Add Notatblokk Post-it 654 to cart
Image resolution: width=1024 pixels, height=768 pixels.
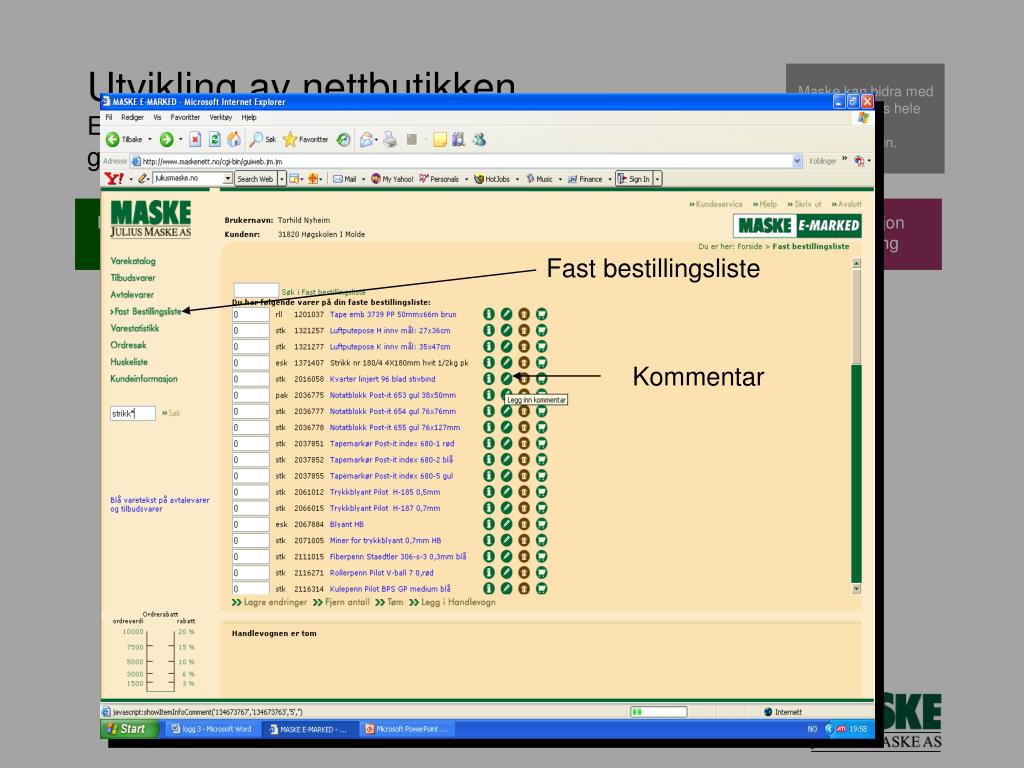tap(541, 411)
